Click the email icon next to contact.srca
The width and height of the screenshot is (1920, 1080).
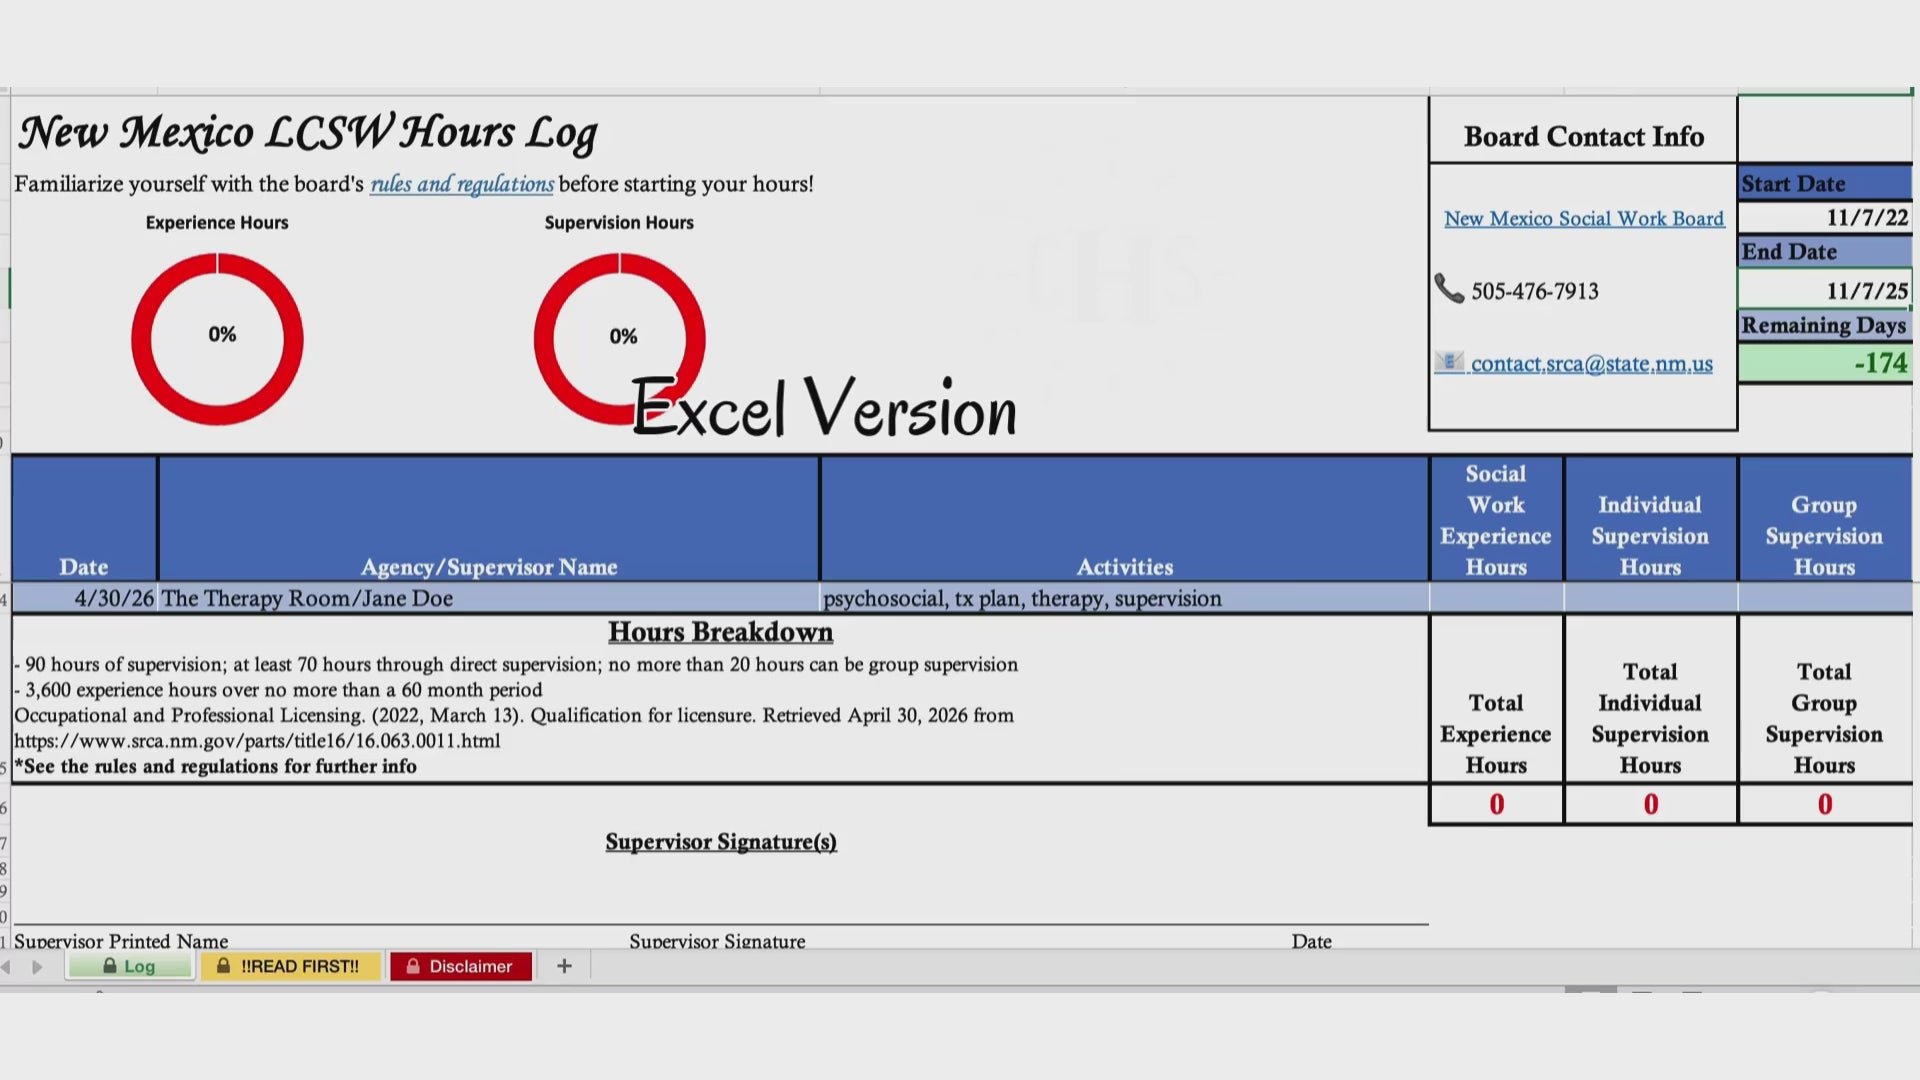point(1449,362)
